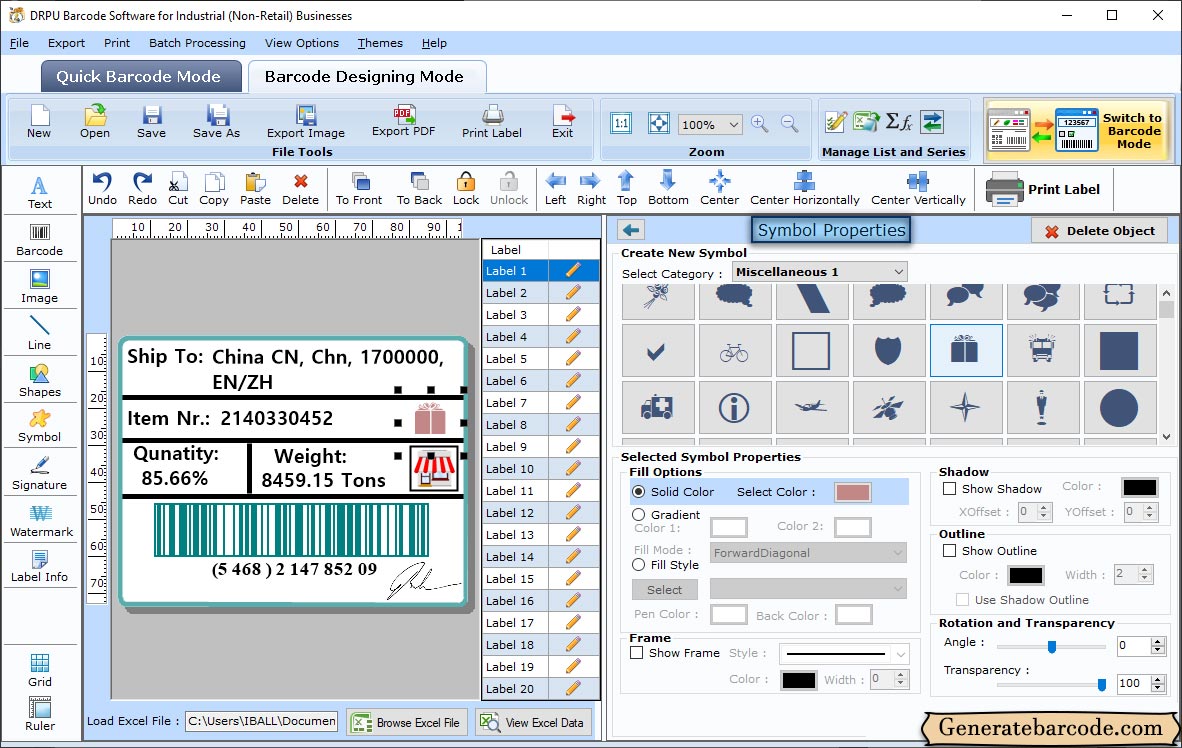The height and width of the screenshot is (748, 1182).
Task: Open the Export menu
Action: coord(66,43)
